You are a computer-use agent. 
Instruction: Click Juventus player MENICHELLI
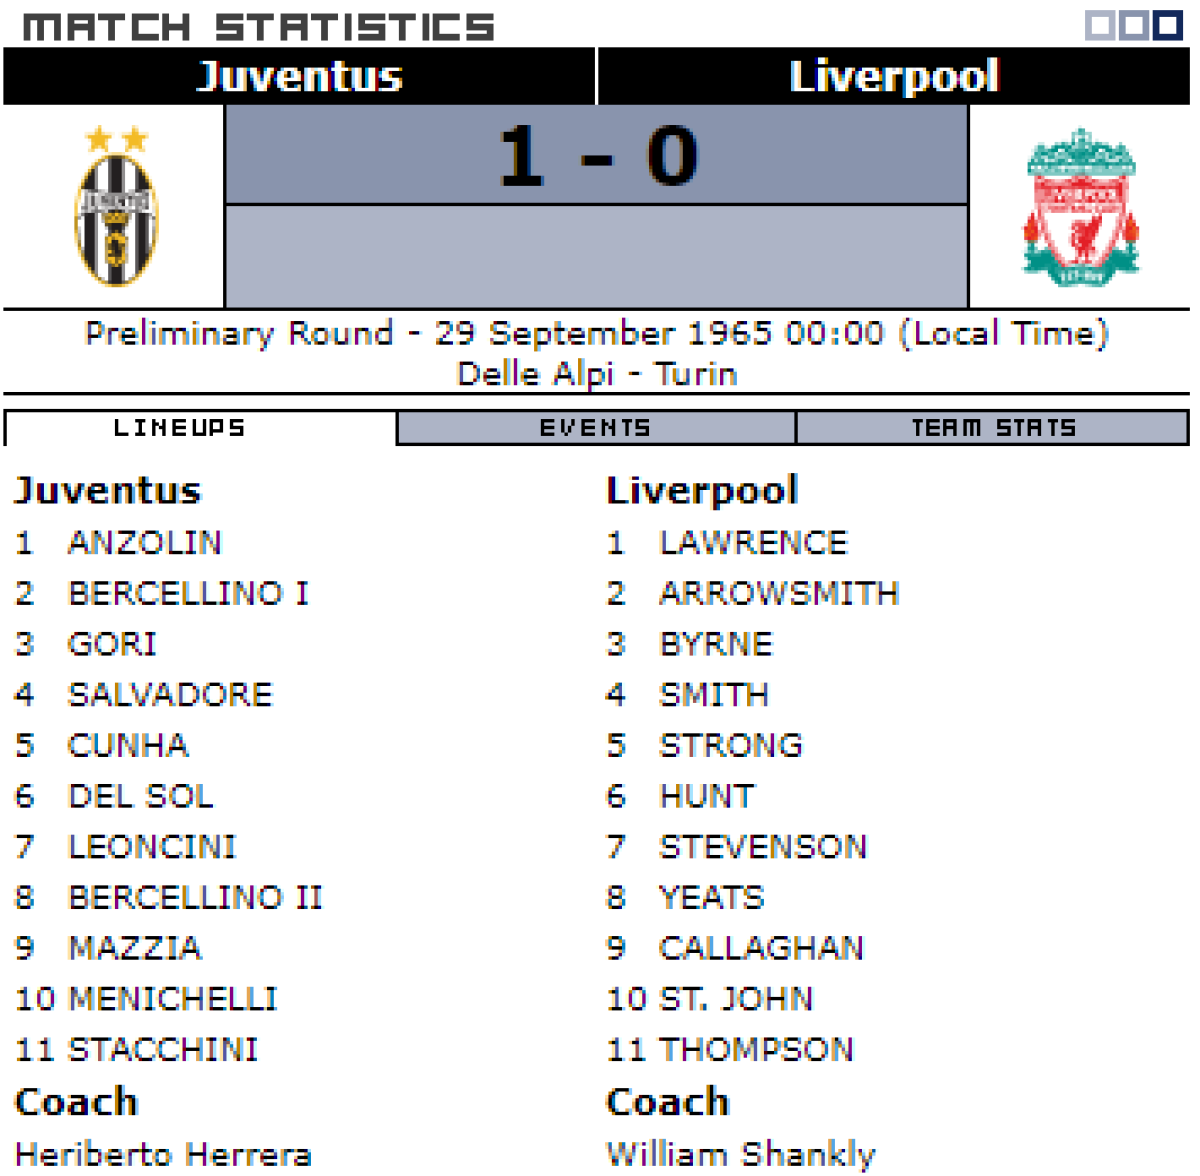click(172, 998)
